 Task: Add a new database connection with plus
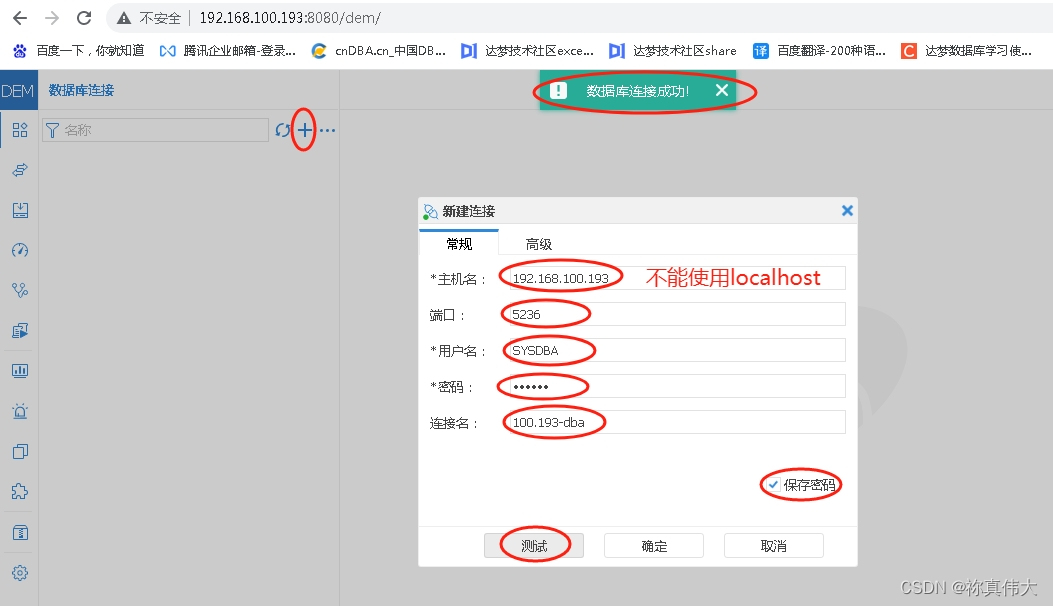pyautogui.click(x=304, y=130)
